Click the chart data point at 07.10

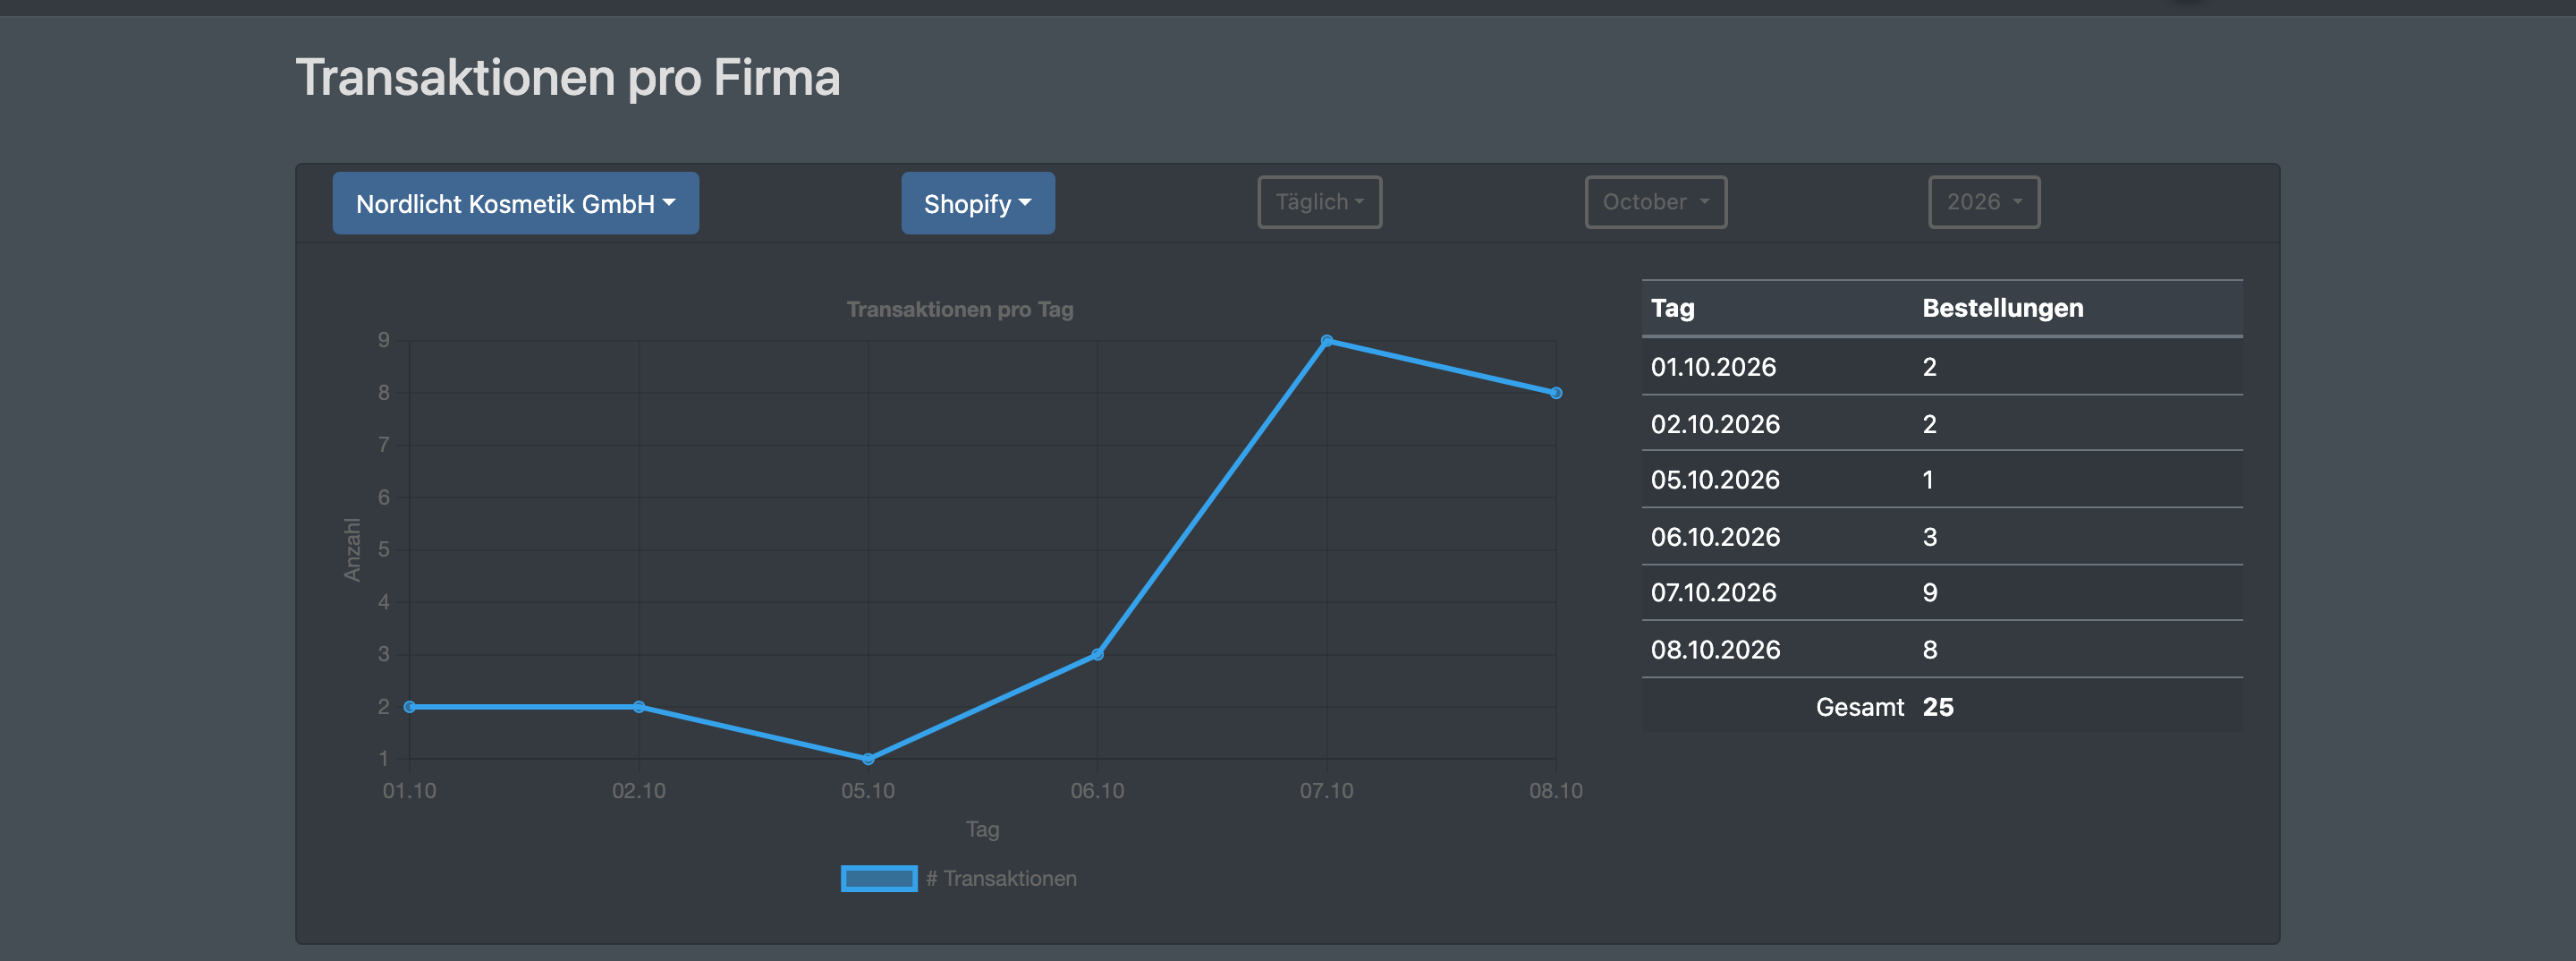click(1327, 341)
